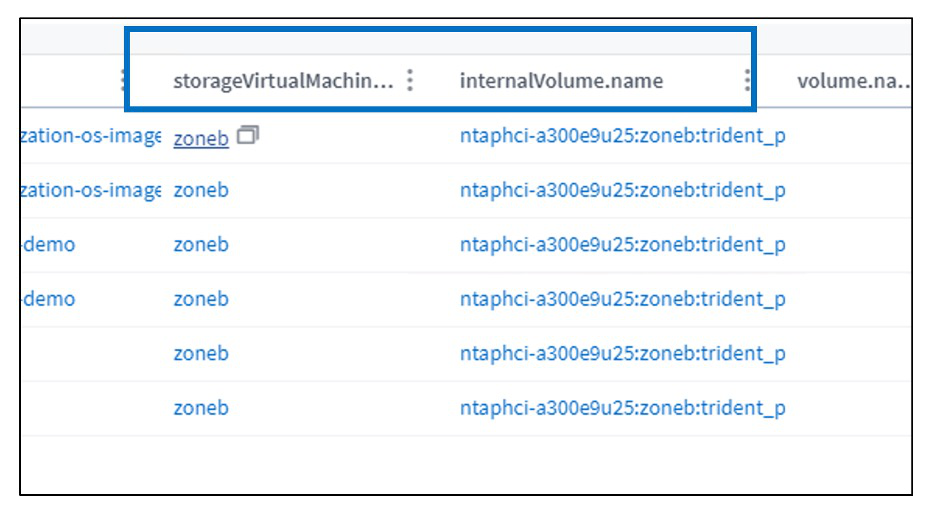Open the zoneb link in the fourth row

(x=201, y=299)
